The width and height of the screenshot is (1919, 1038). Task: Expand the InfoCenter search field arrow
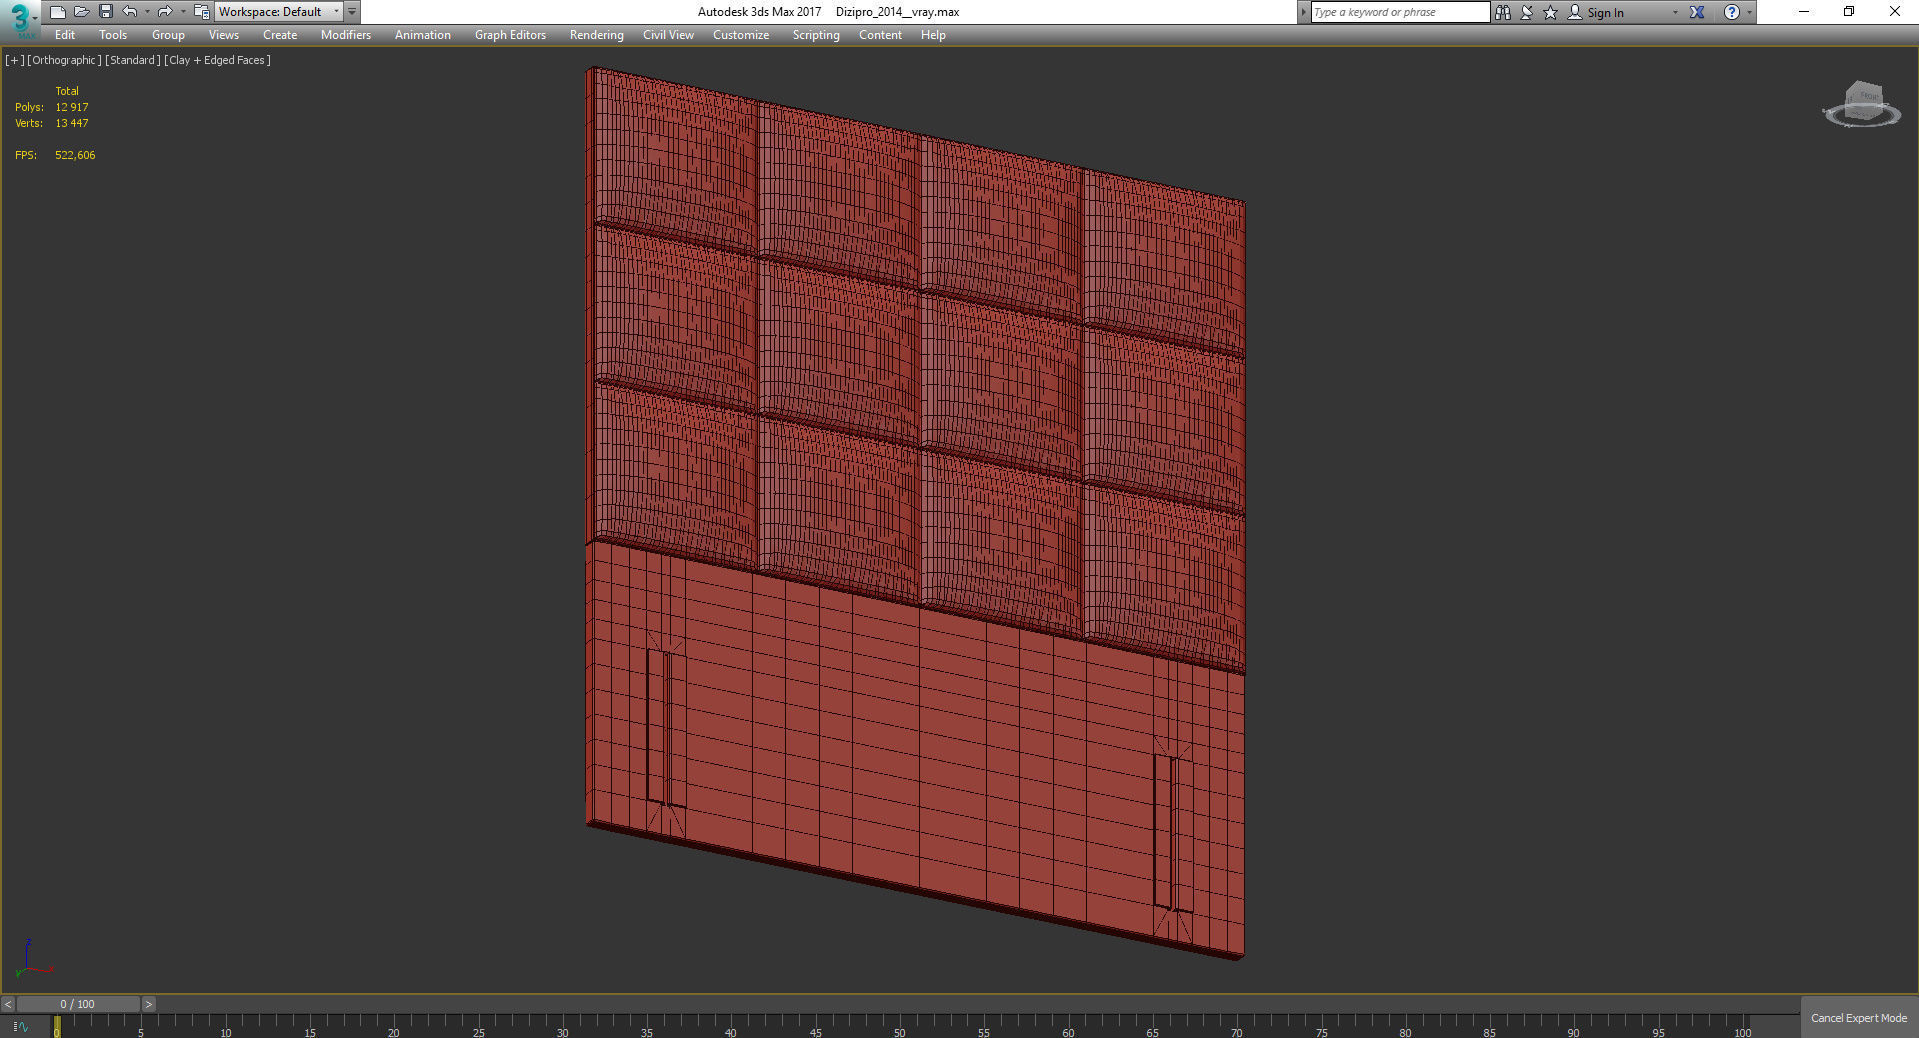pos(1303,12)
